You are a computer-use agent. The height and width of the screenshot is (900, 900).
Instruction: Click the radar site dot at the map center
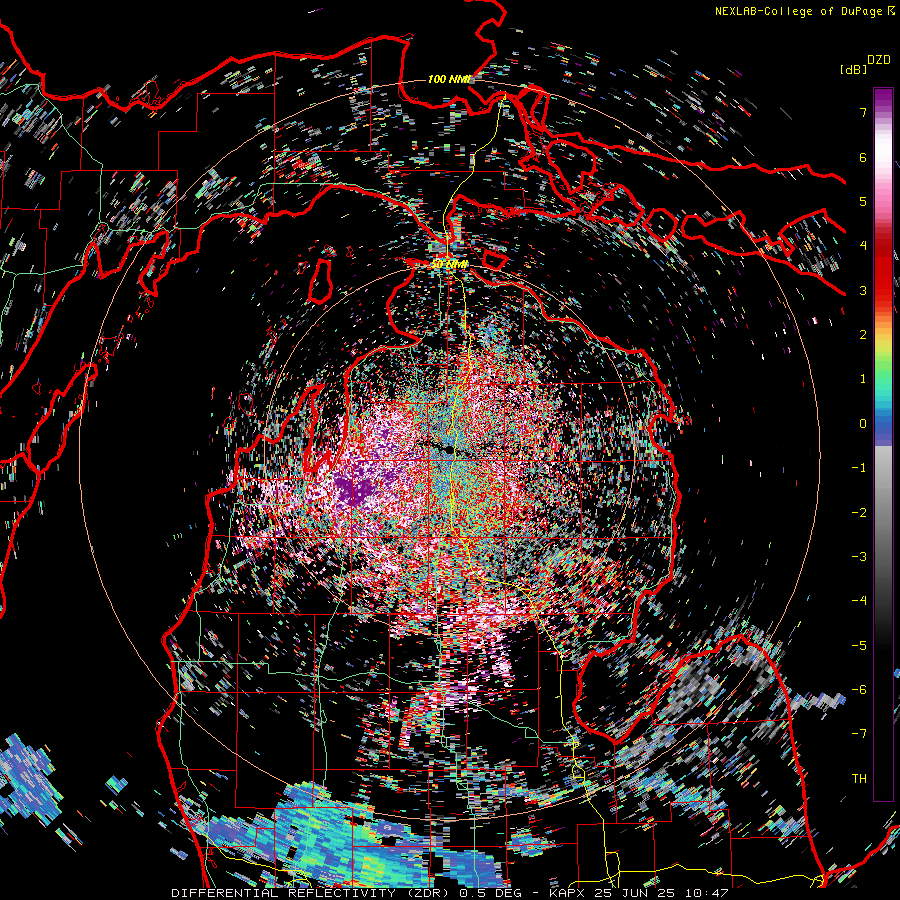coord(448,449)
